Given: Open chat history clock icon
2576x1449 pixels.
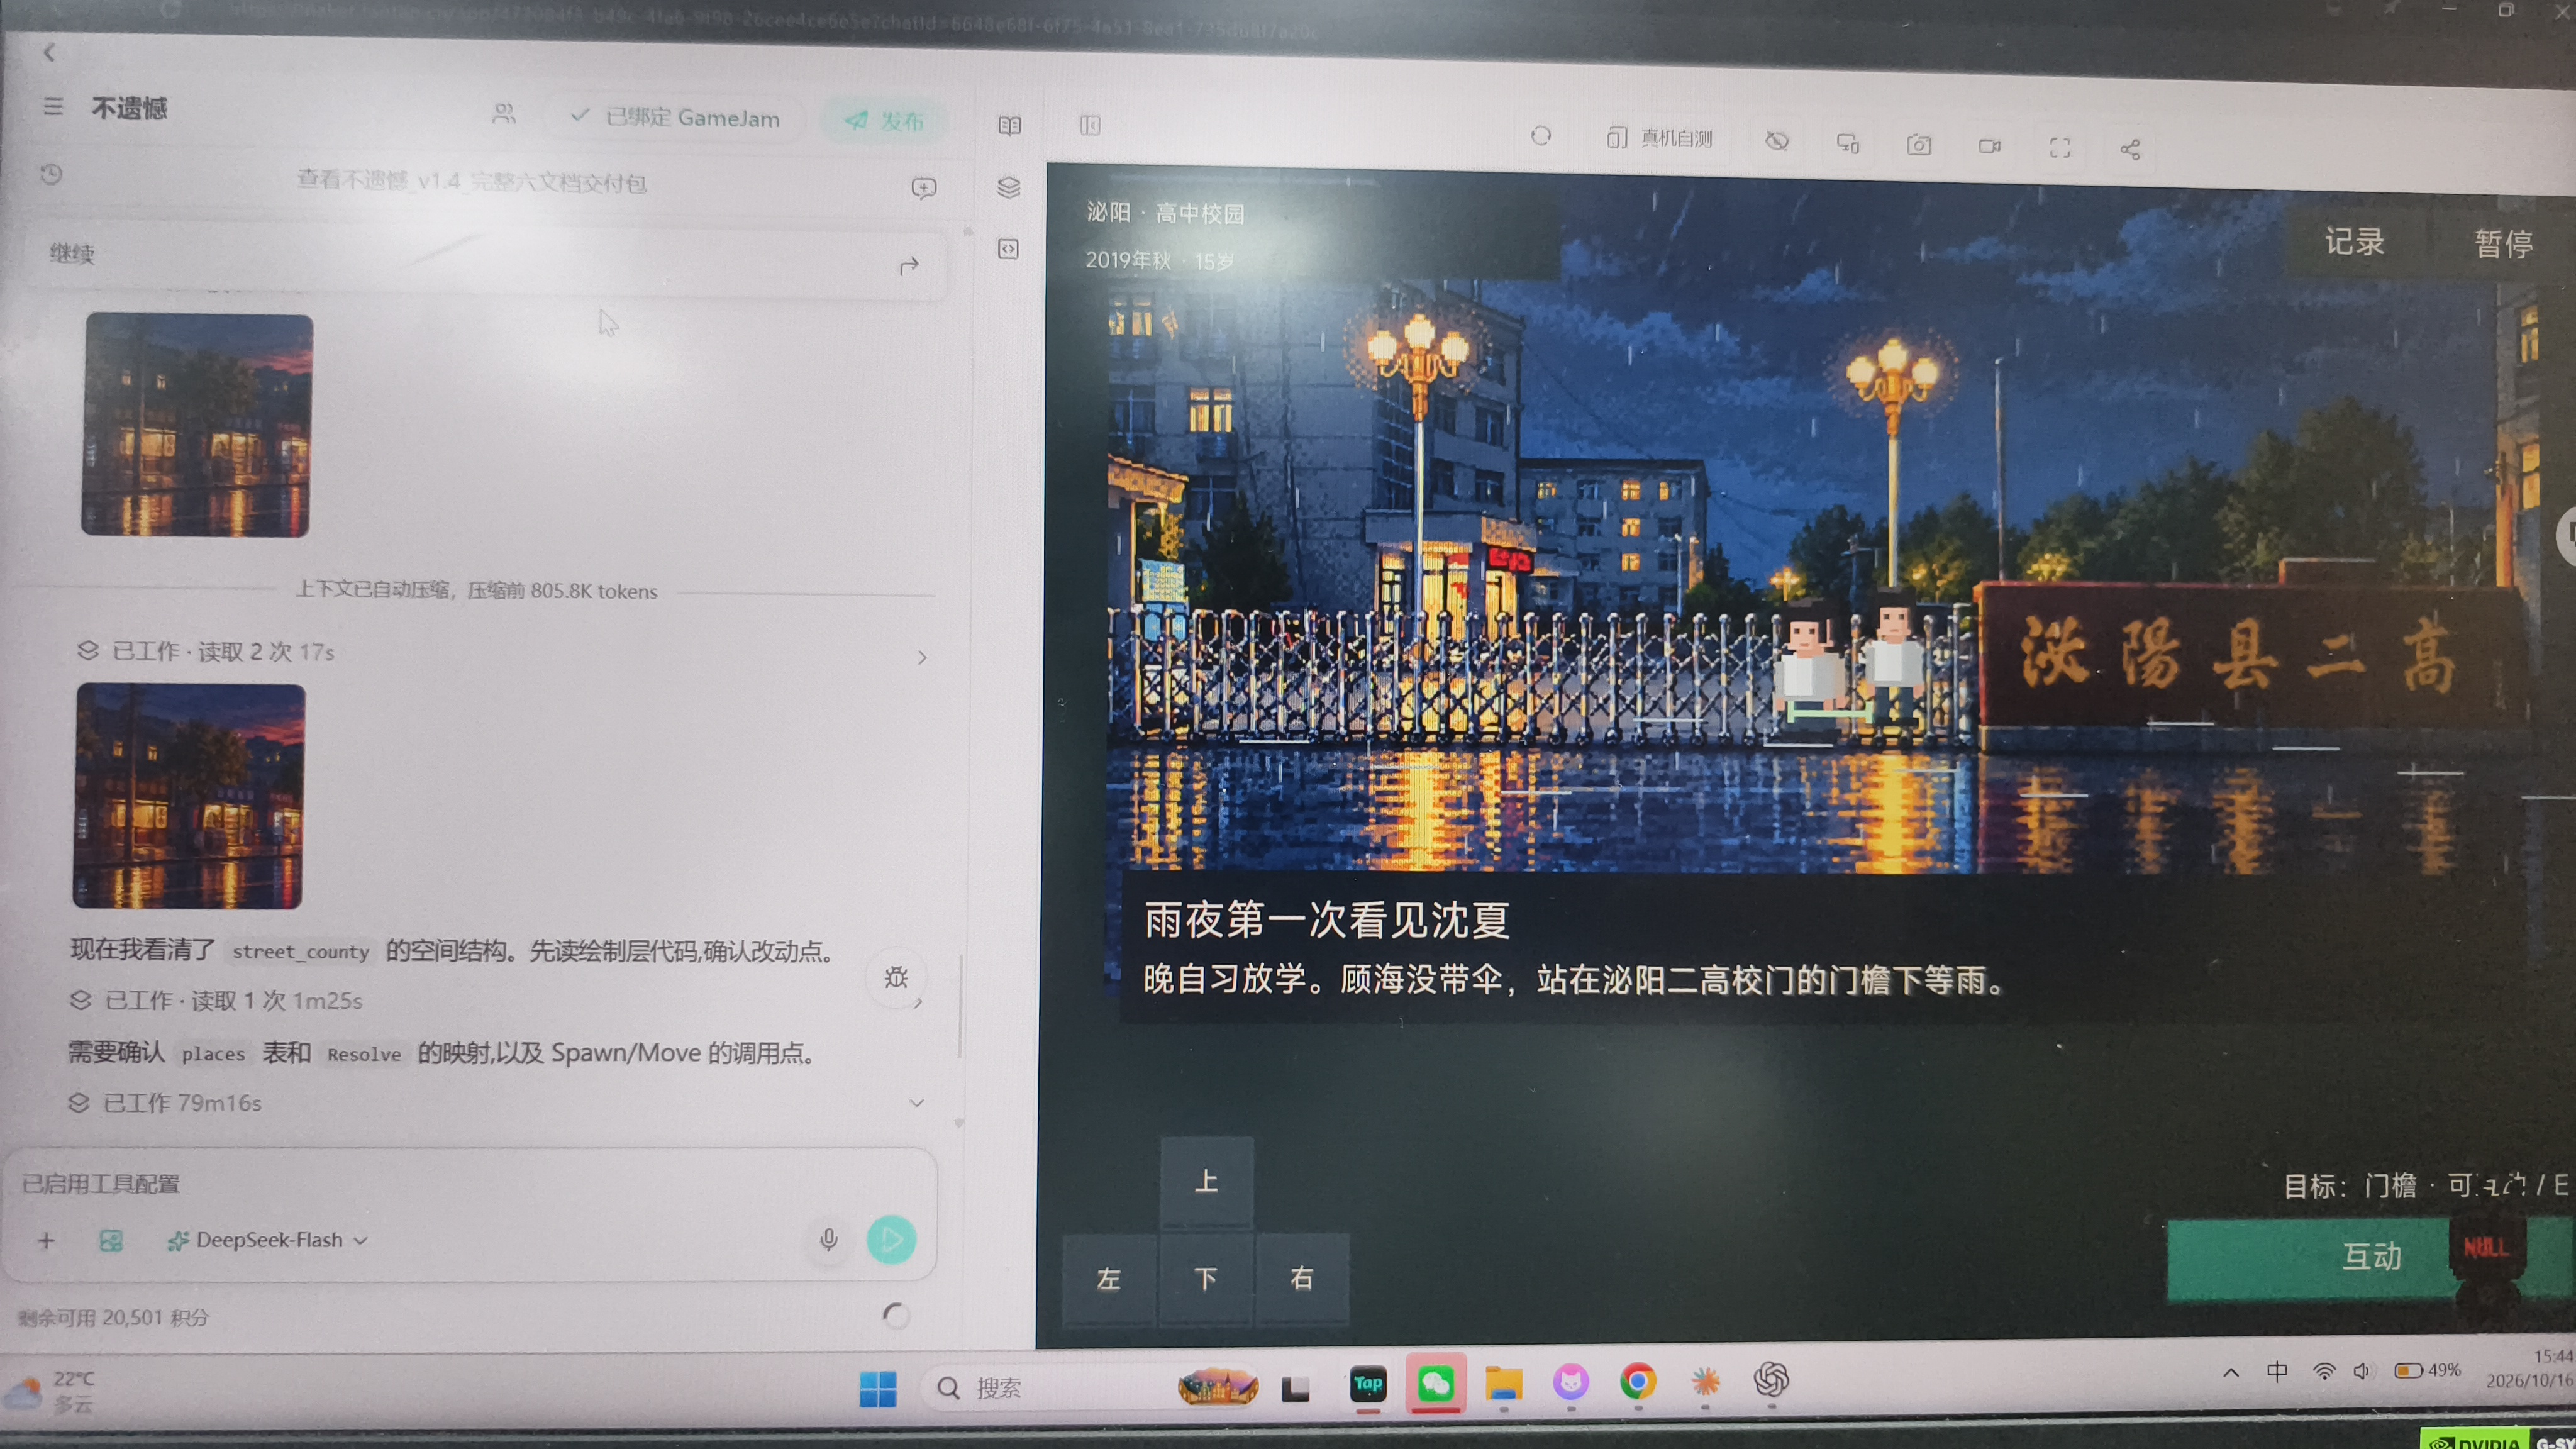Looking at the screenshot, I should (x=51, y=175).
